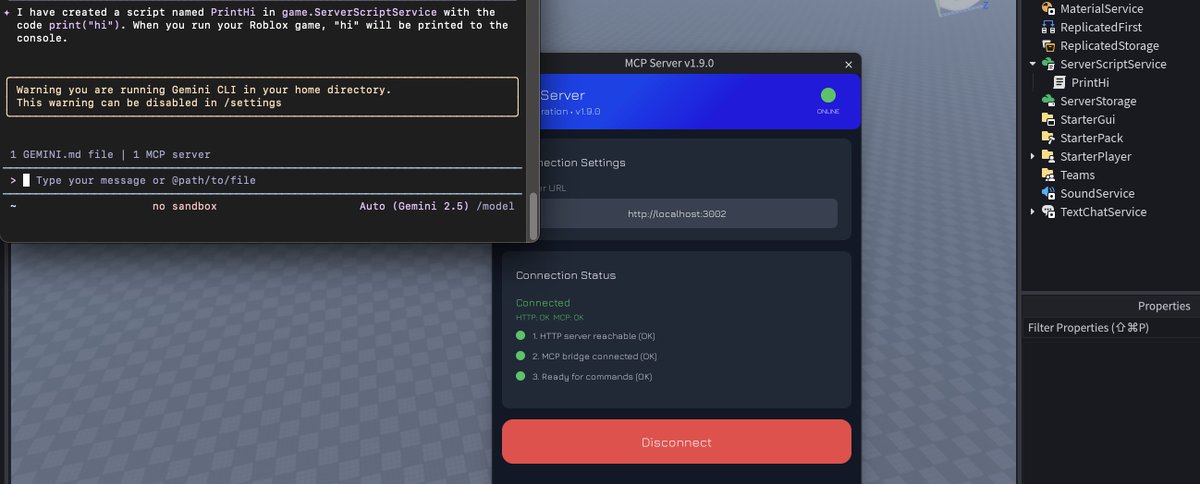Select TextChatService label in Explorer
This screenshot has height=484, width=1200.
click(x=1103, y=212)
